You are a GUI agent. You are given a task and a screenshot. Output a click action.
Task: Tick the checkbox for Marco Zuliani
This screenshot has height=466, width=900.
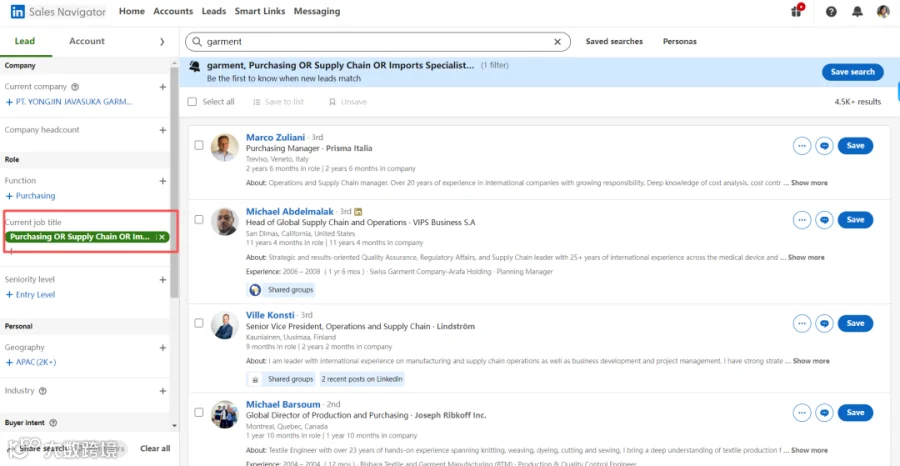pyautogui.click(x=199, y=146)
